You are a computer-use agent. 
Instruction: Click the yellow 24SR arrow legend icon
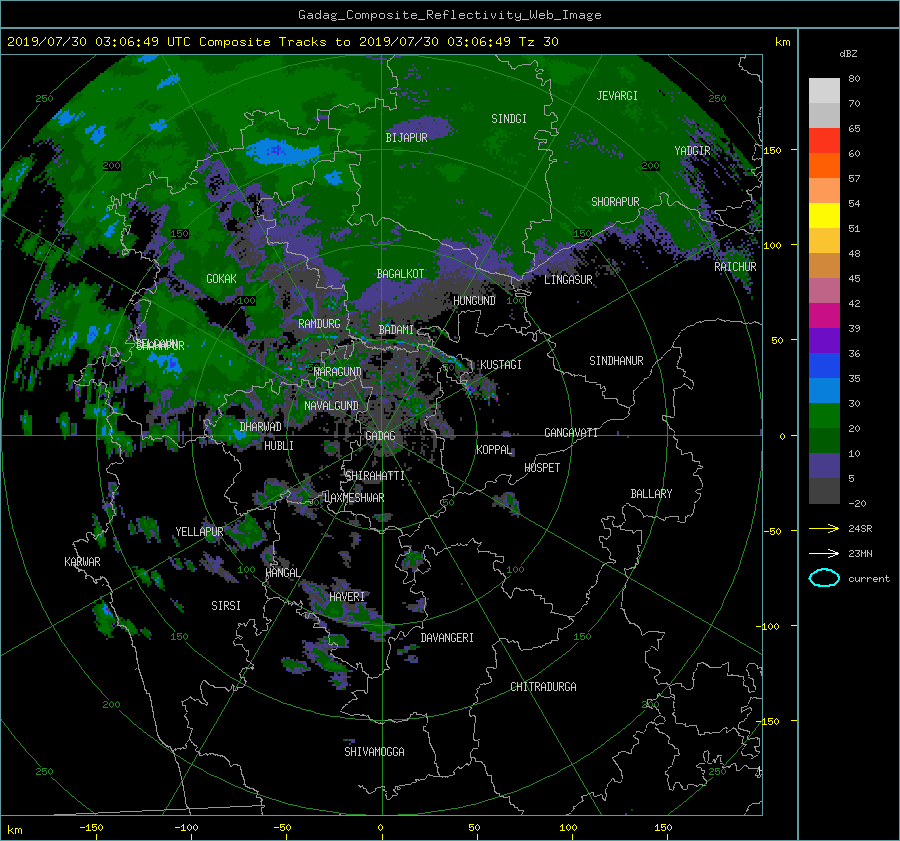click(824, 528)
